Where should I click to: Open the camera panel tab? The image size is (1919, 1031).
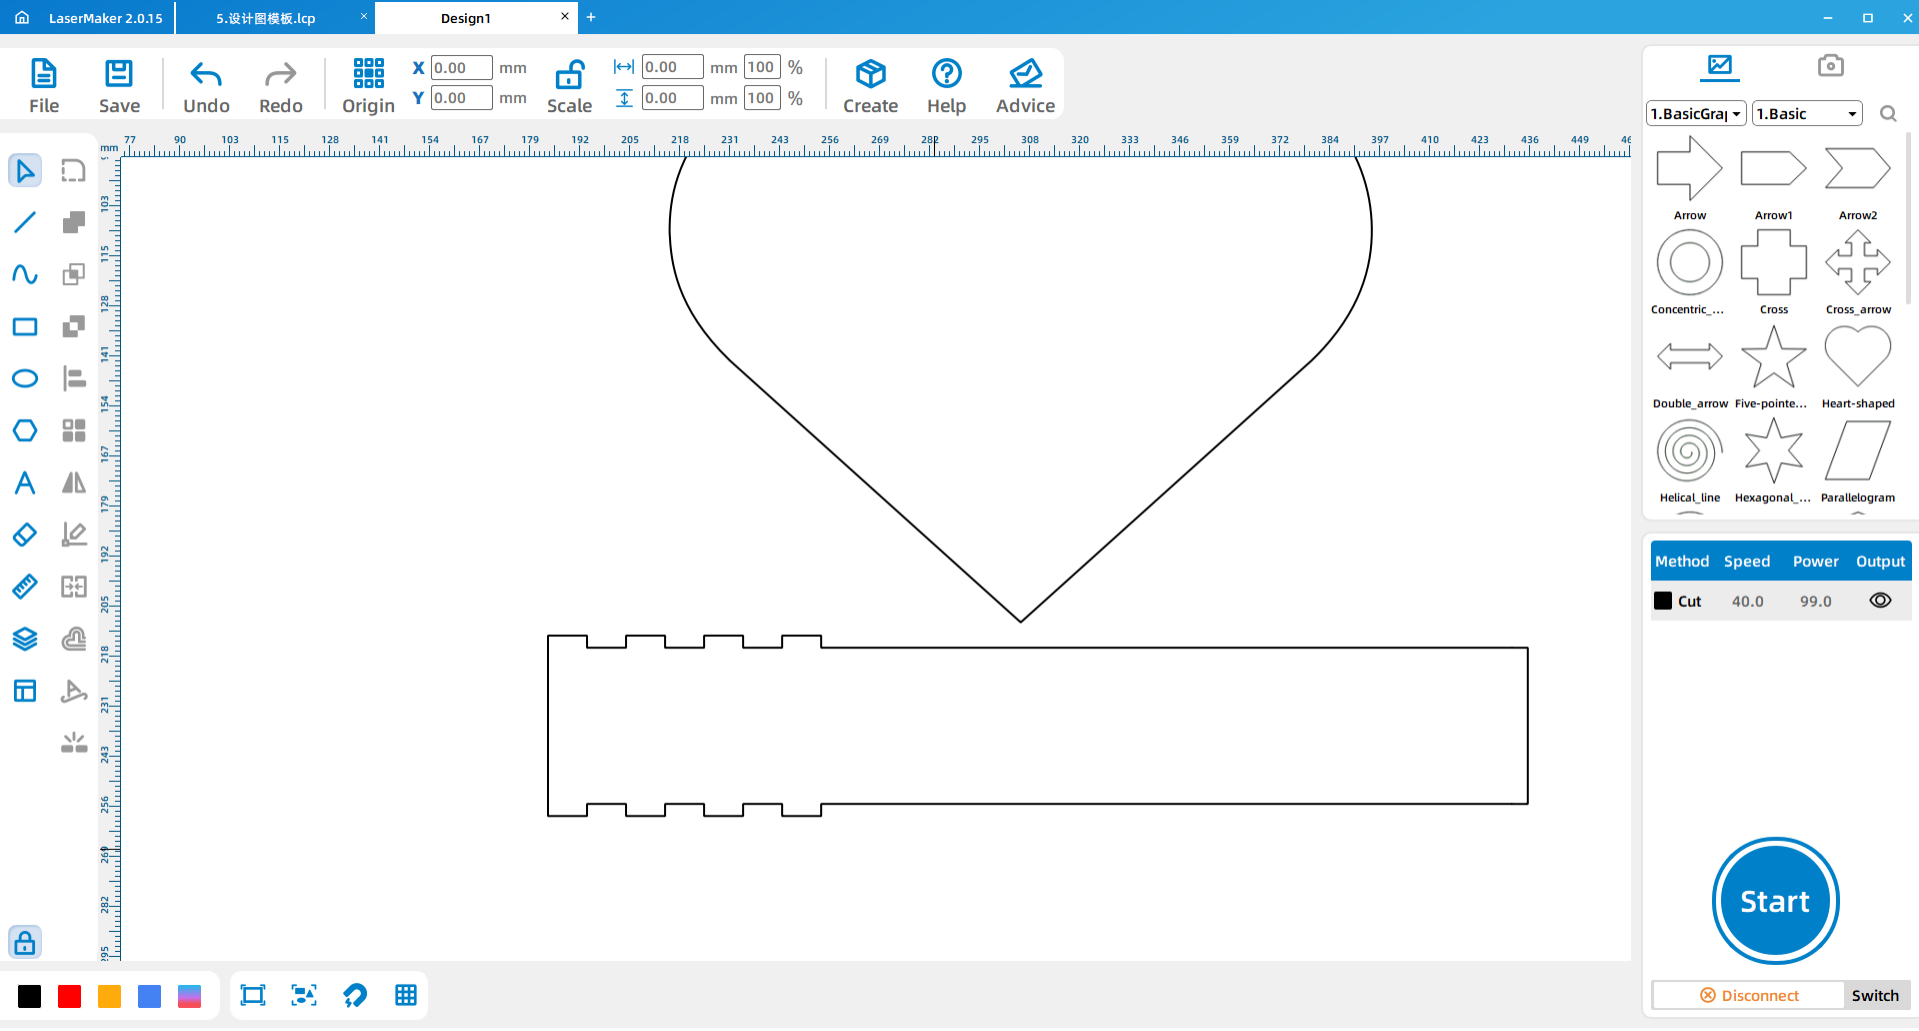point(1831,66)
